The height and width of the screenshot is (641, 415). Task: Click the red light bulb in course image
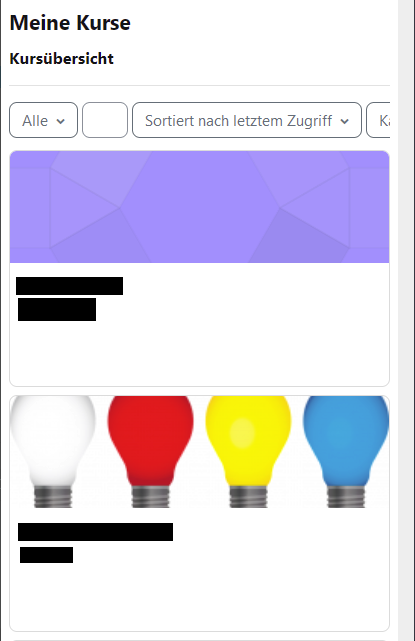click(x=150, y=451)
